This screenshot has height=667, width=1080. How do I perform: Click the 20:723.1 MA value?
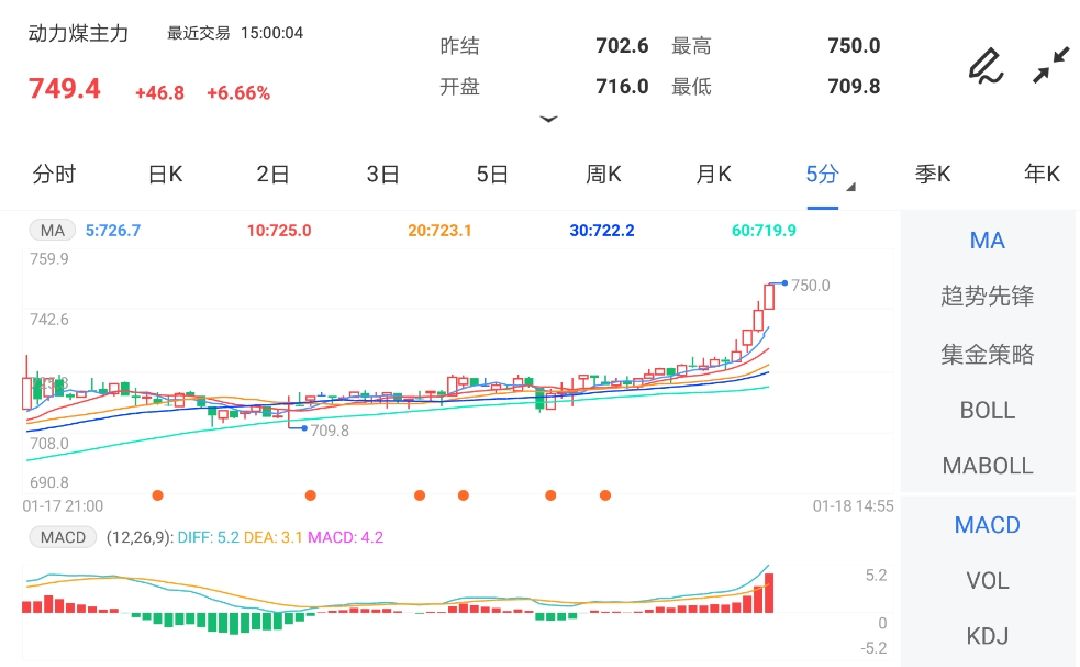pos(439,230)
